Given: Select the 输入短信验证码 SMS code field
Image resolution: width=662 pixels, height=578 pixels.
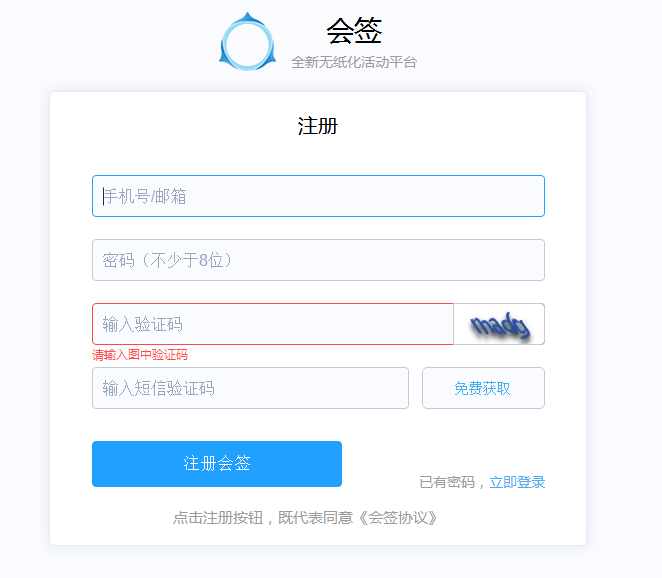Looking at the screenshot, I should 250,388.
